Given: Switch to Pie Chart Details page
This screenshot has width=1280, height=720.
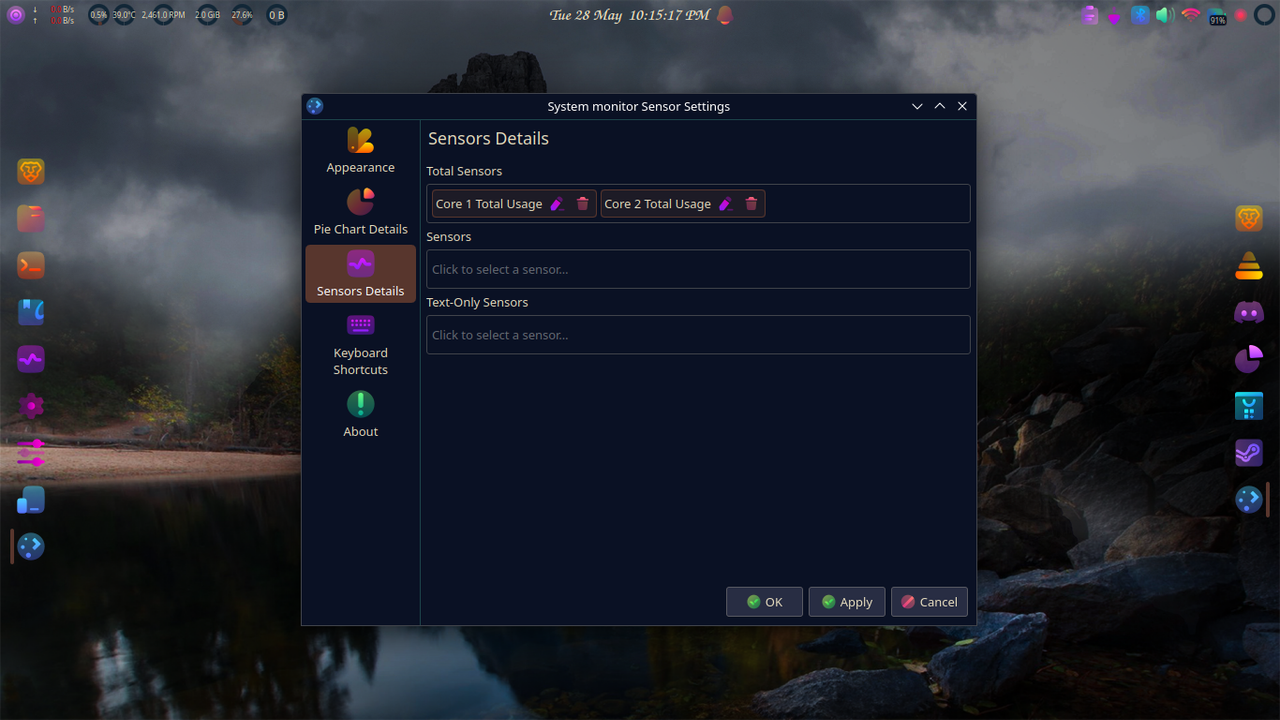Looking at the screenshot, I should point(360,213).
